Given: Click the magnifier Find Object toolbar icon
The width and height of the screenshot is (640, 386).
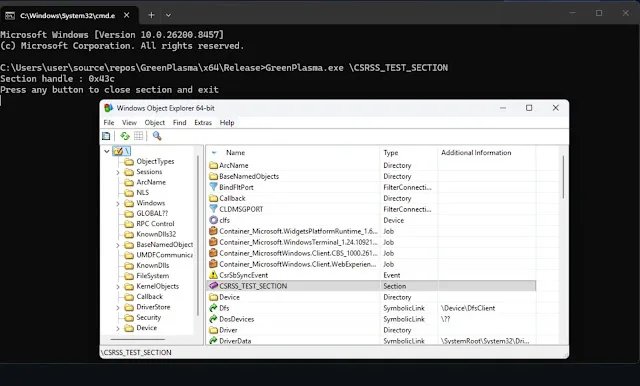Looking at the screenshot, I should point(157,136).
